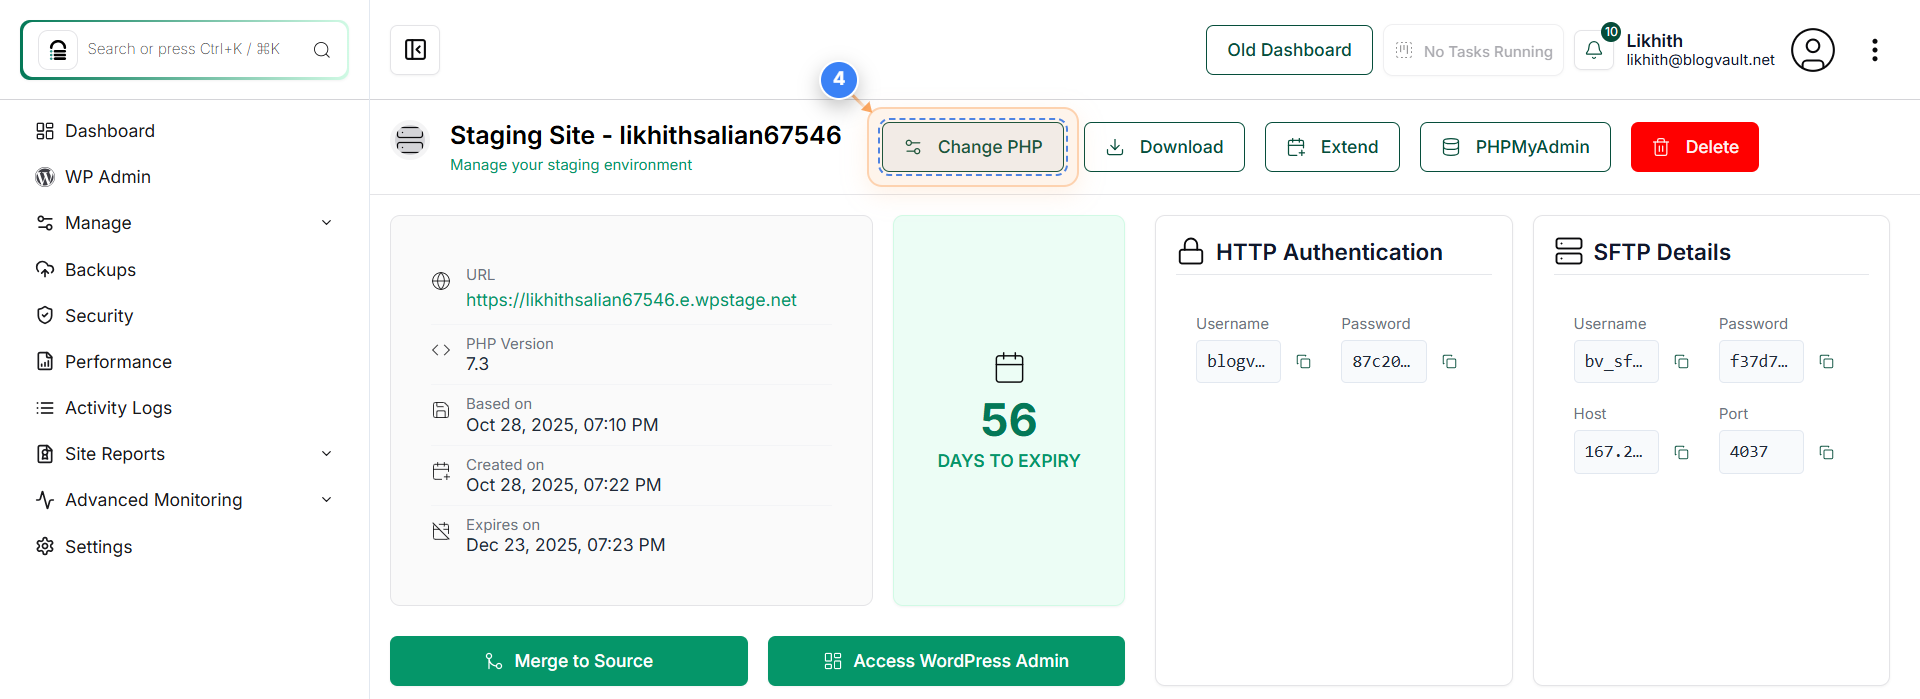Copy the HTTP Authentication password
Screen dimensions: 1920x699
1449,362
